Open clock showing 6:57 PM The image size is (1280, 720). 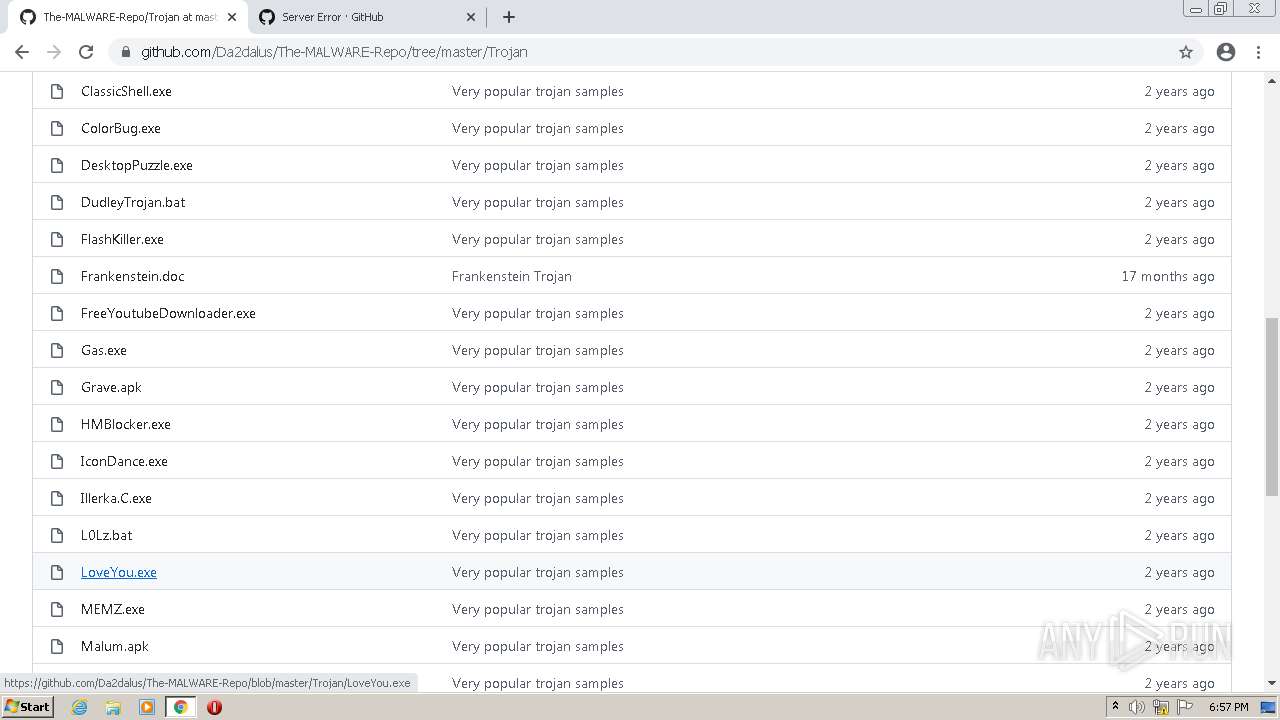pos(1229,707)
